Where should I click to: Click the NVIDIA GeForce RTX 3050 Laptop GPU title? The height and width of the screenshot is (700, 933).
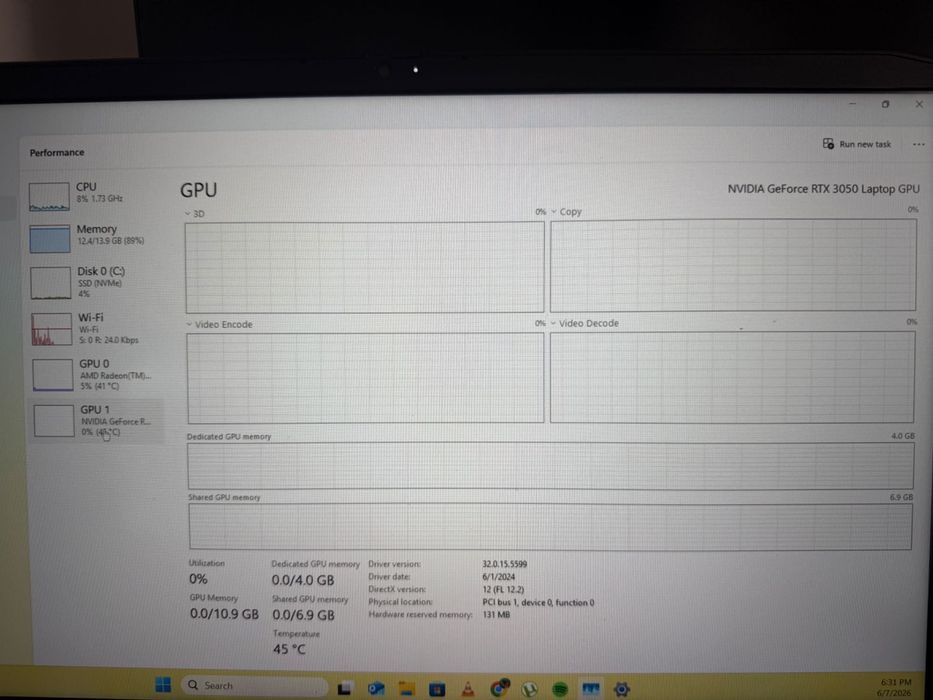(x=824, y=189)
